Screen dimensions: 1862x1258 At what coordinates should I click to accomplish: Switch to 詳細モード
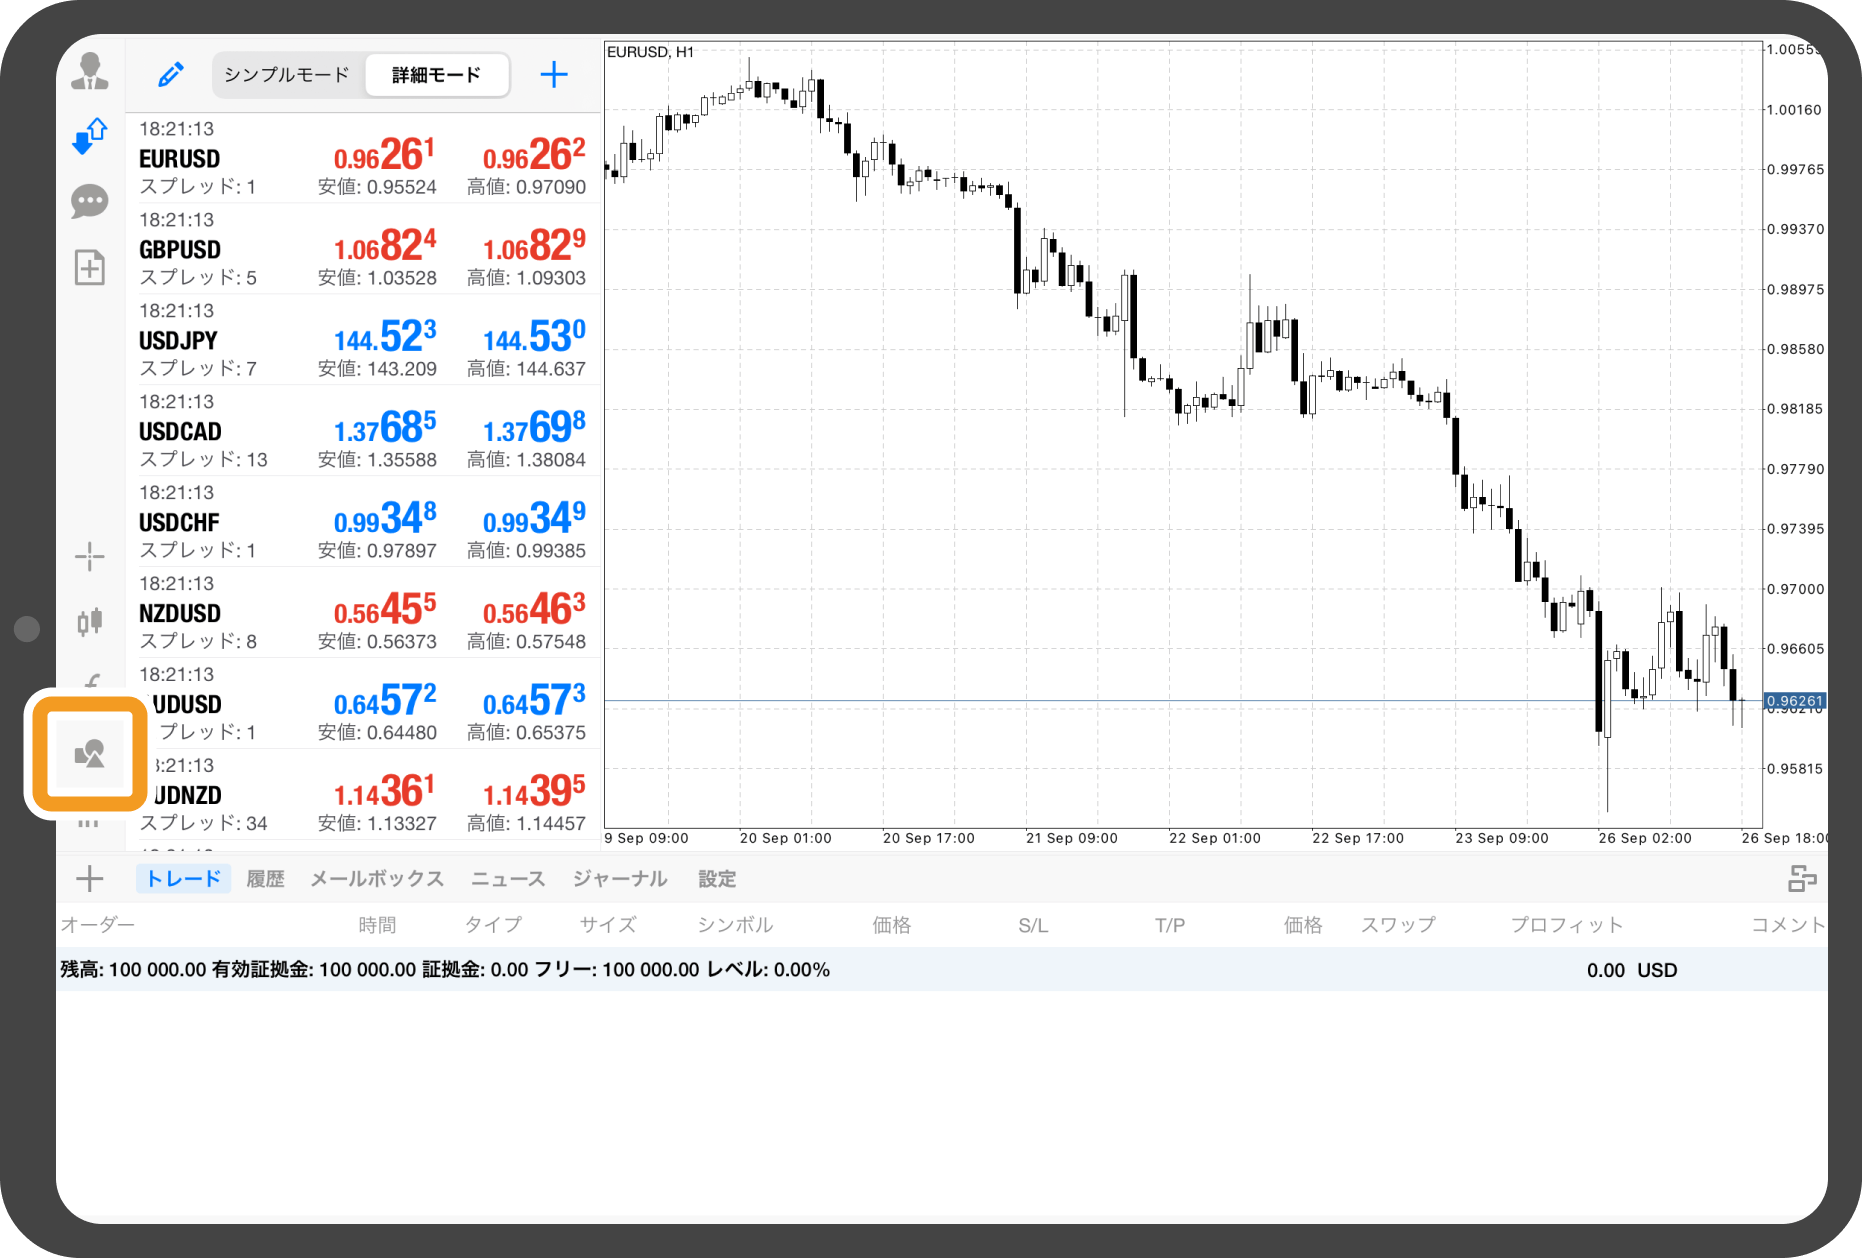coord(437,75)
